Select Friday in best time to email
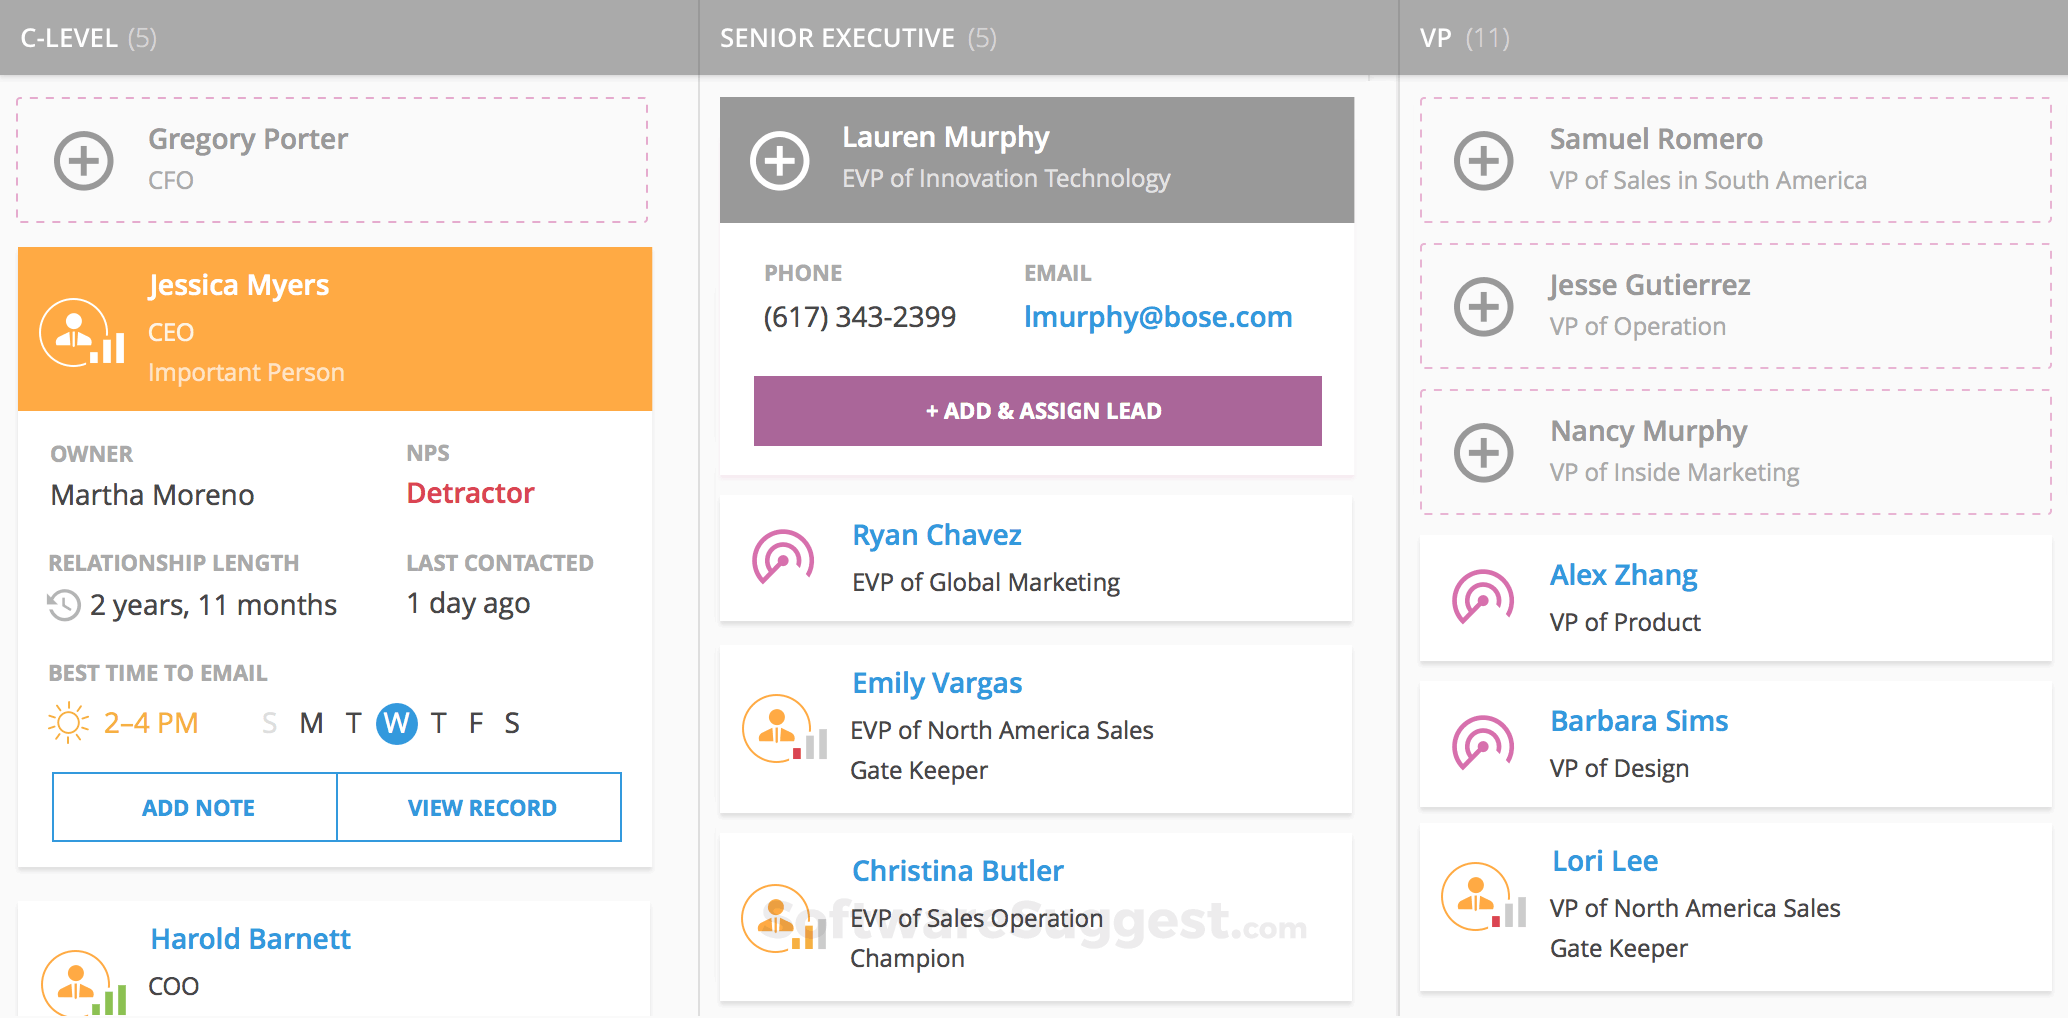Image resolution: width=2068 pixels, height=1018 pixels. point(476,723)
